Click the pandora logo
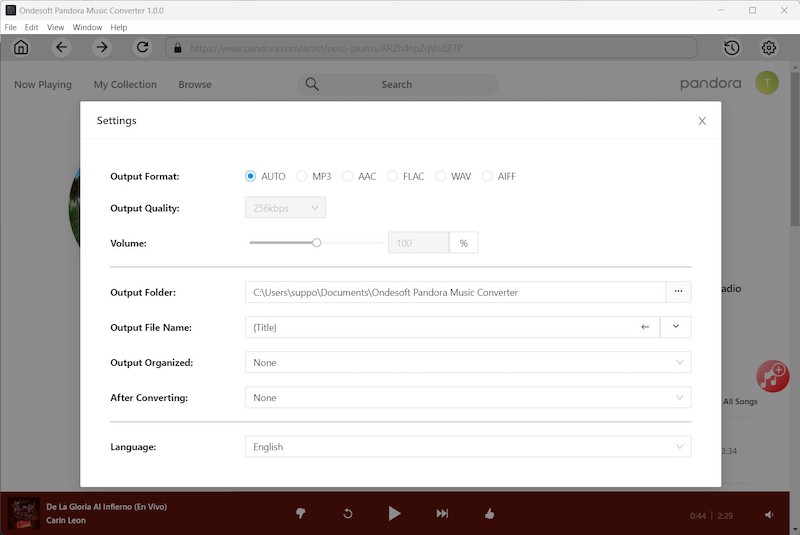800x535 pixels. click(x=710, y=84)
